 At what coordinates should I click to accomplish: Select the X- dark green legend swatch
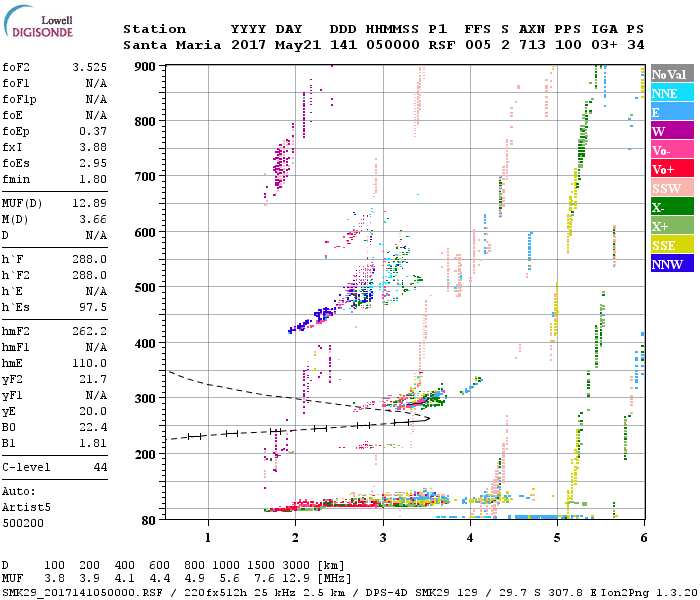672,207
